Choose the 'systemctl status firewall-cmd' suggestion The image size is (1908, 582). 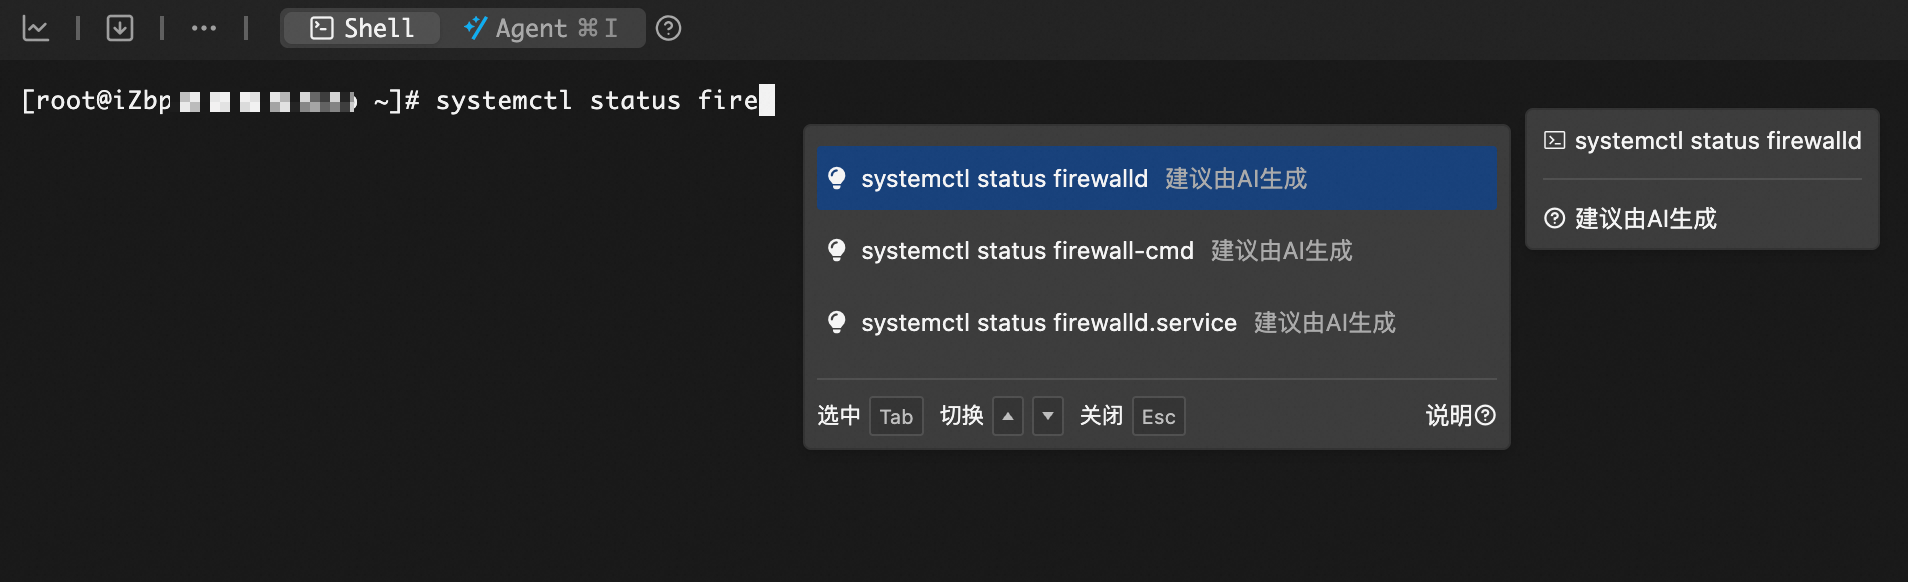1027,251
